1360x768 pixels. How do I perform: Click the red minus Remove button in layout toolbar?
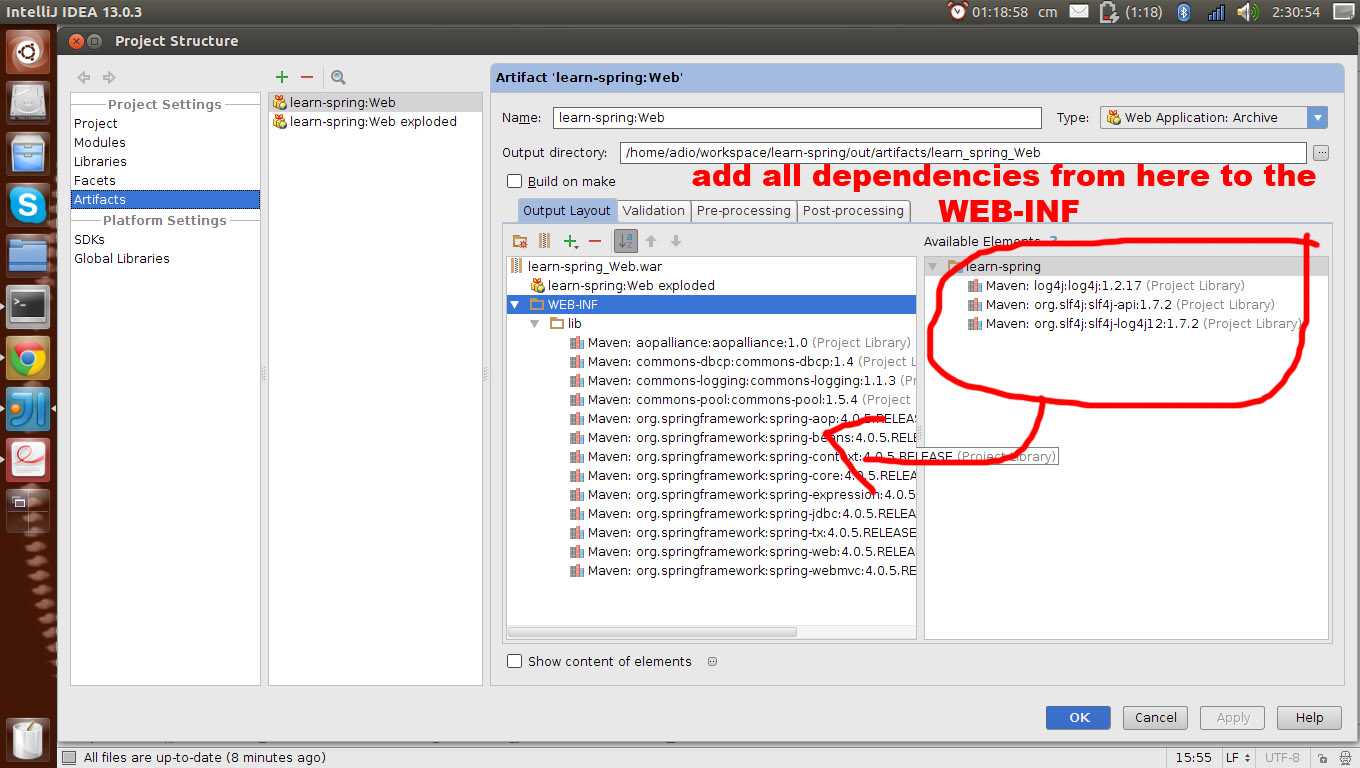[595, 241]
